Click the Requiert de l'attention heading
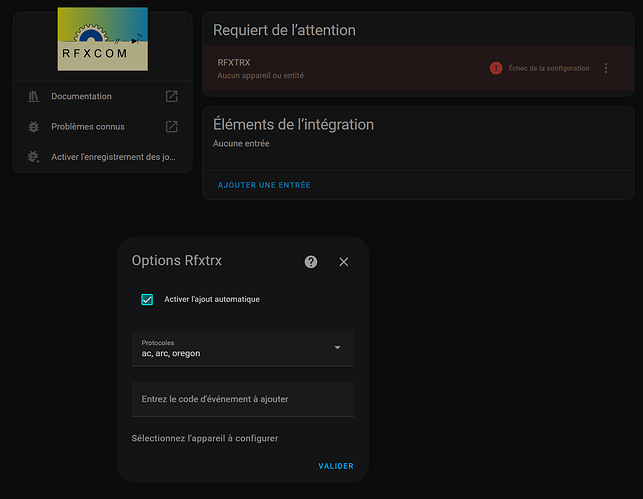Viewport: 643px width, 499px height. 284,30
